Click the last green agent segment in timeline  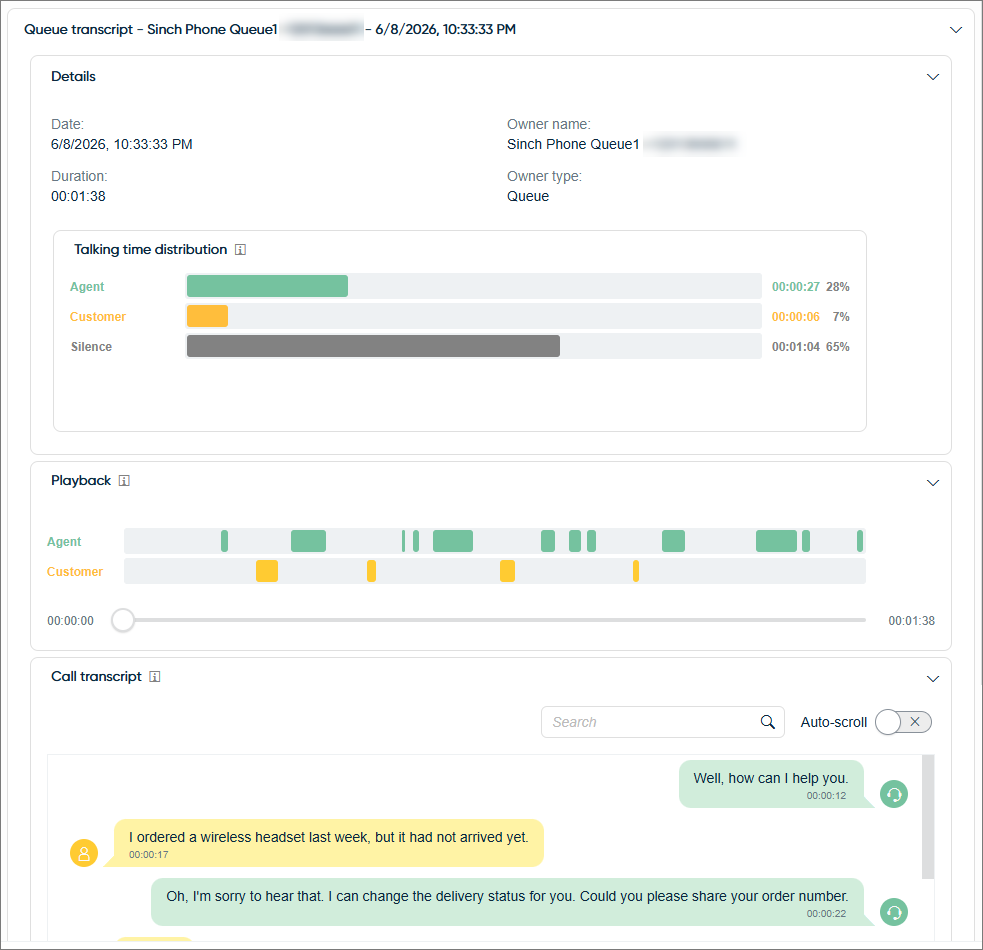[860, 541]
